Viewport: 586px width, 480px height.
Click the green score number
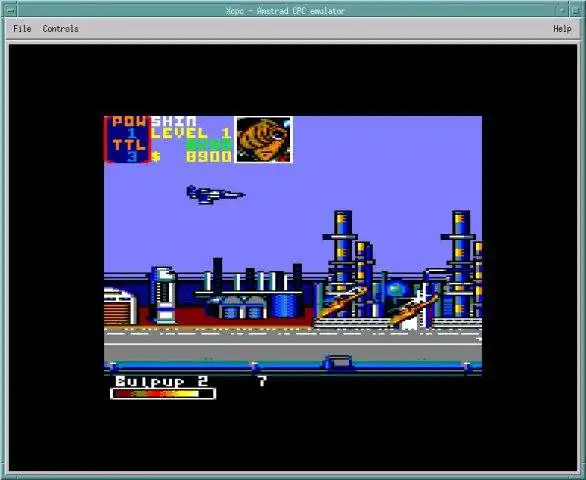click(x=209, y=145)
